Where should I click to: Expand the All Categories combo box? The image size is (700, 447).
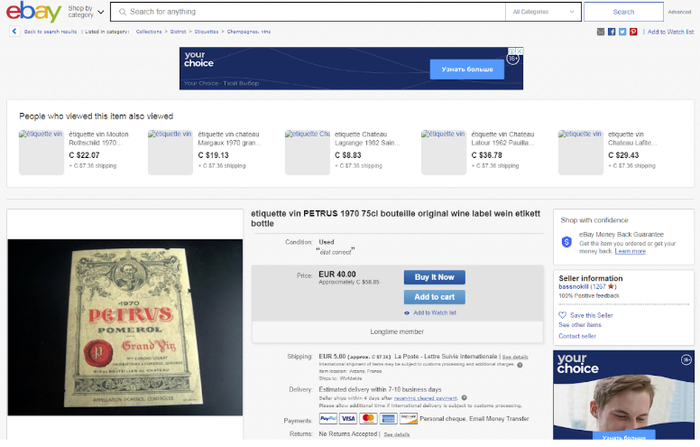click(x=543, y=12)
